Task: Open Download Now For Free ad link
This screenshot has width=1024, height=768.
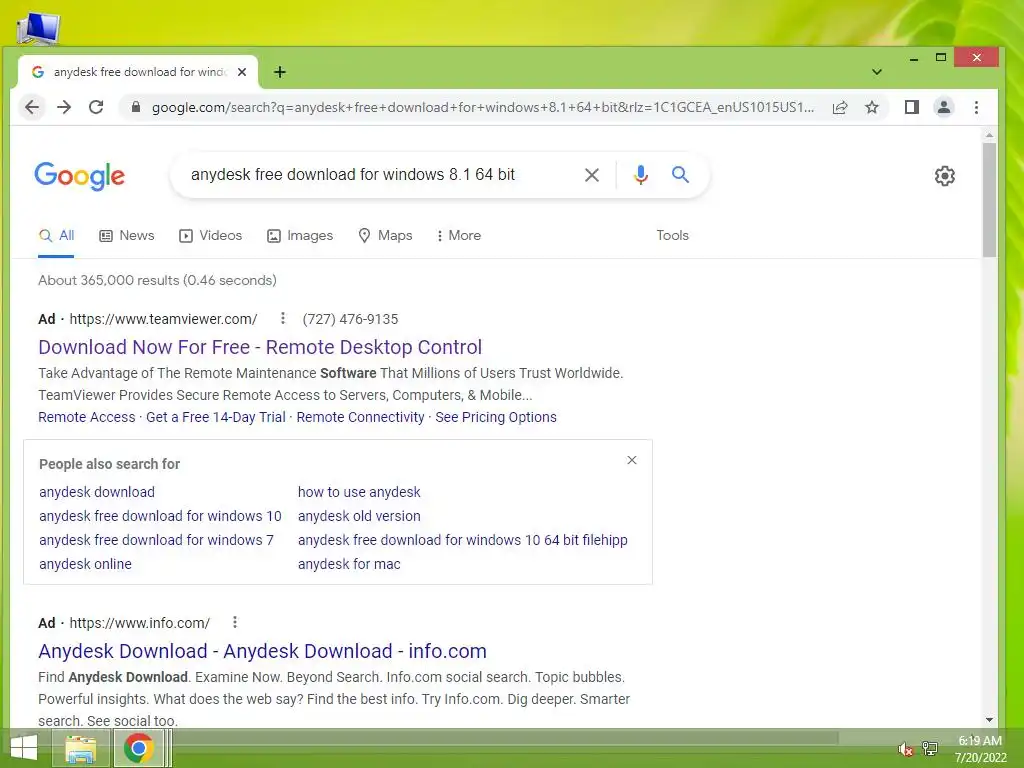Action: 260,347
